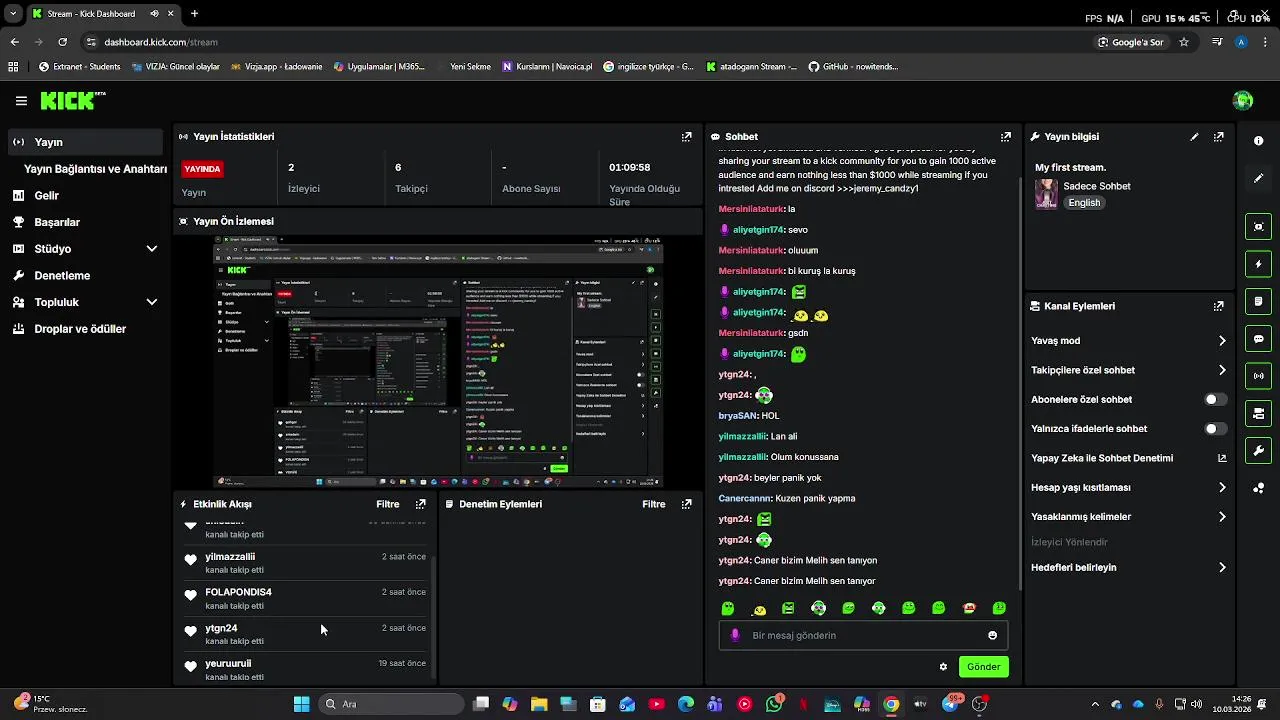Pop out the Denetim Eylemleri panel
This screenshot has height=720, width=1280.
pyautogui.click(x=687, y=504)
